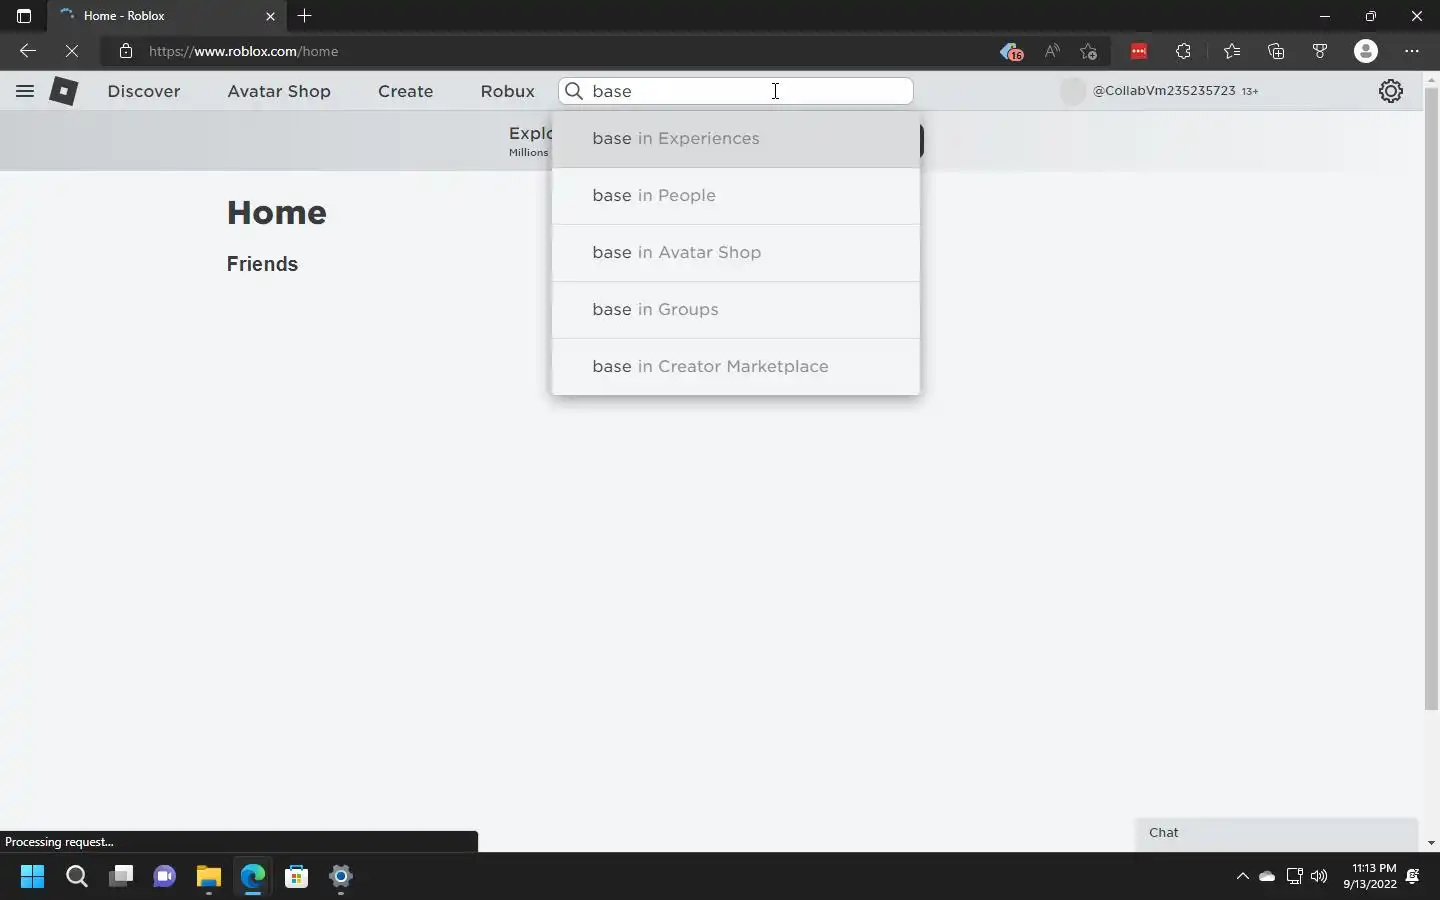View site information lock icon
Image resolution: width=1440 pixels, height=900 pixels.
click(x=125, y=51)
